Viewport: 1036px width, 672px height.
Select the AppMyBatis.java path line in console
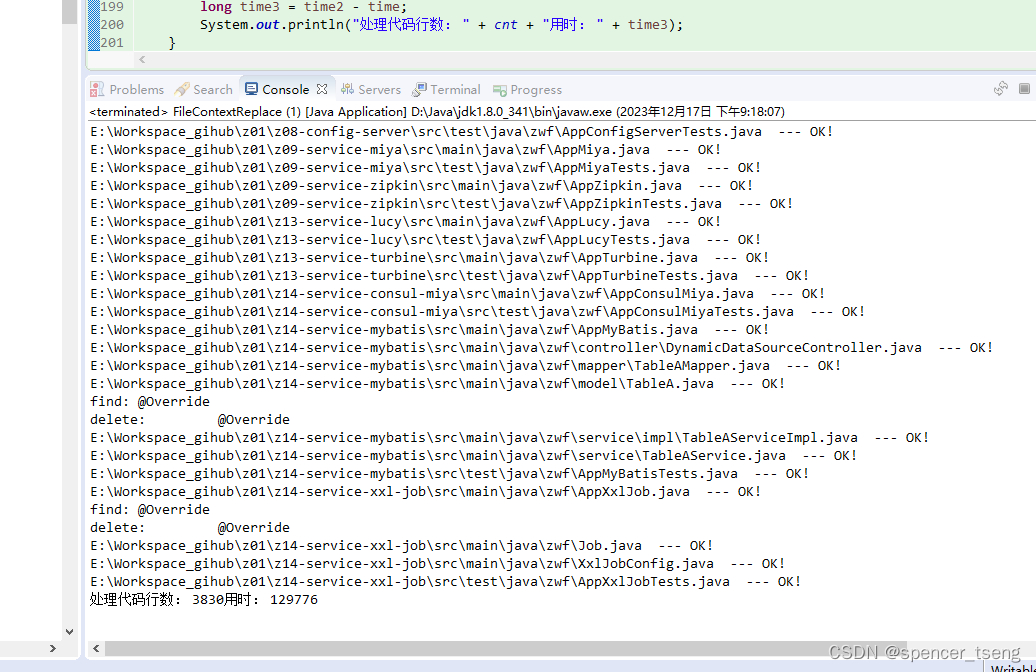click(x=400, y=329)
